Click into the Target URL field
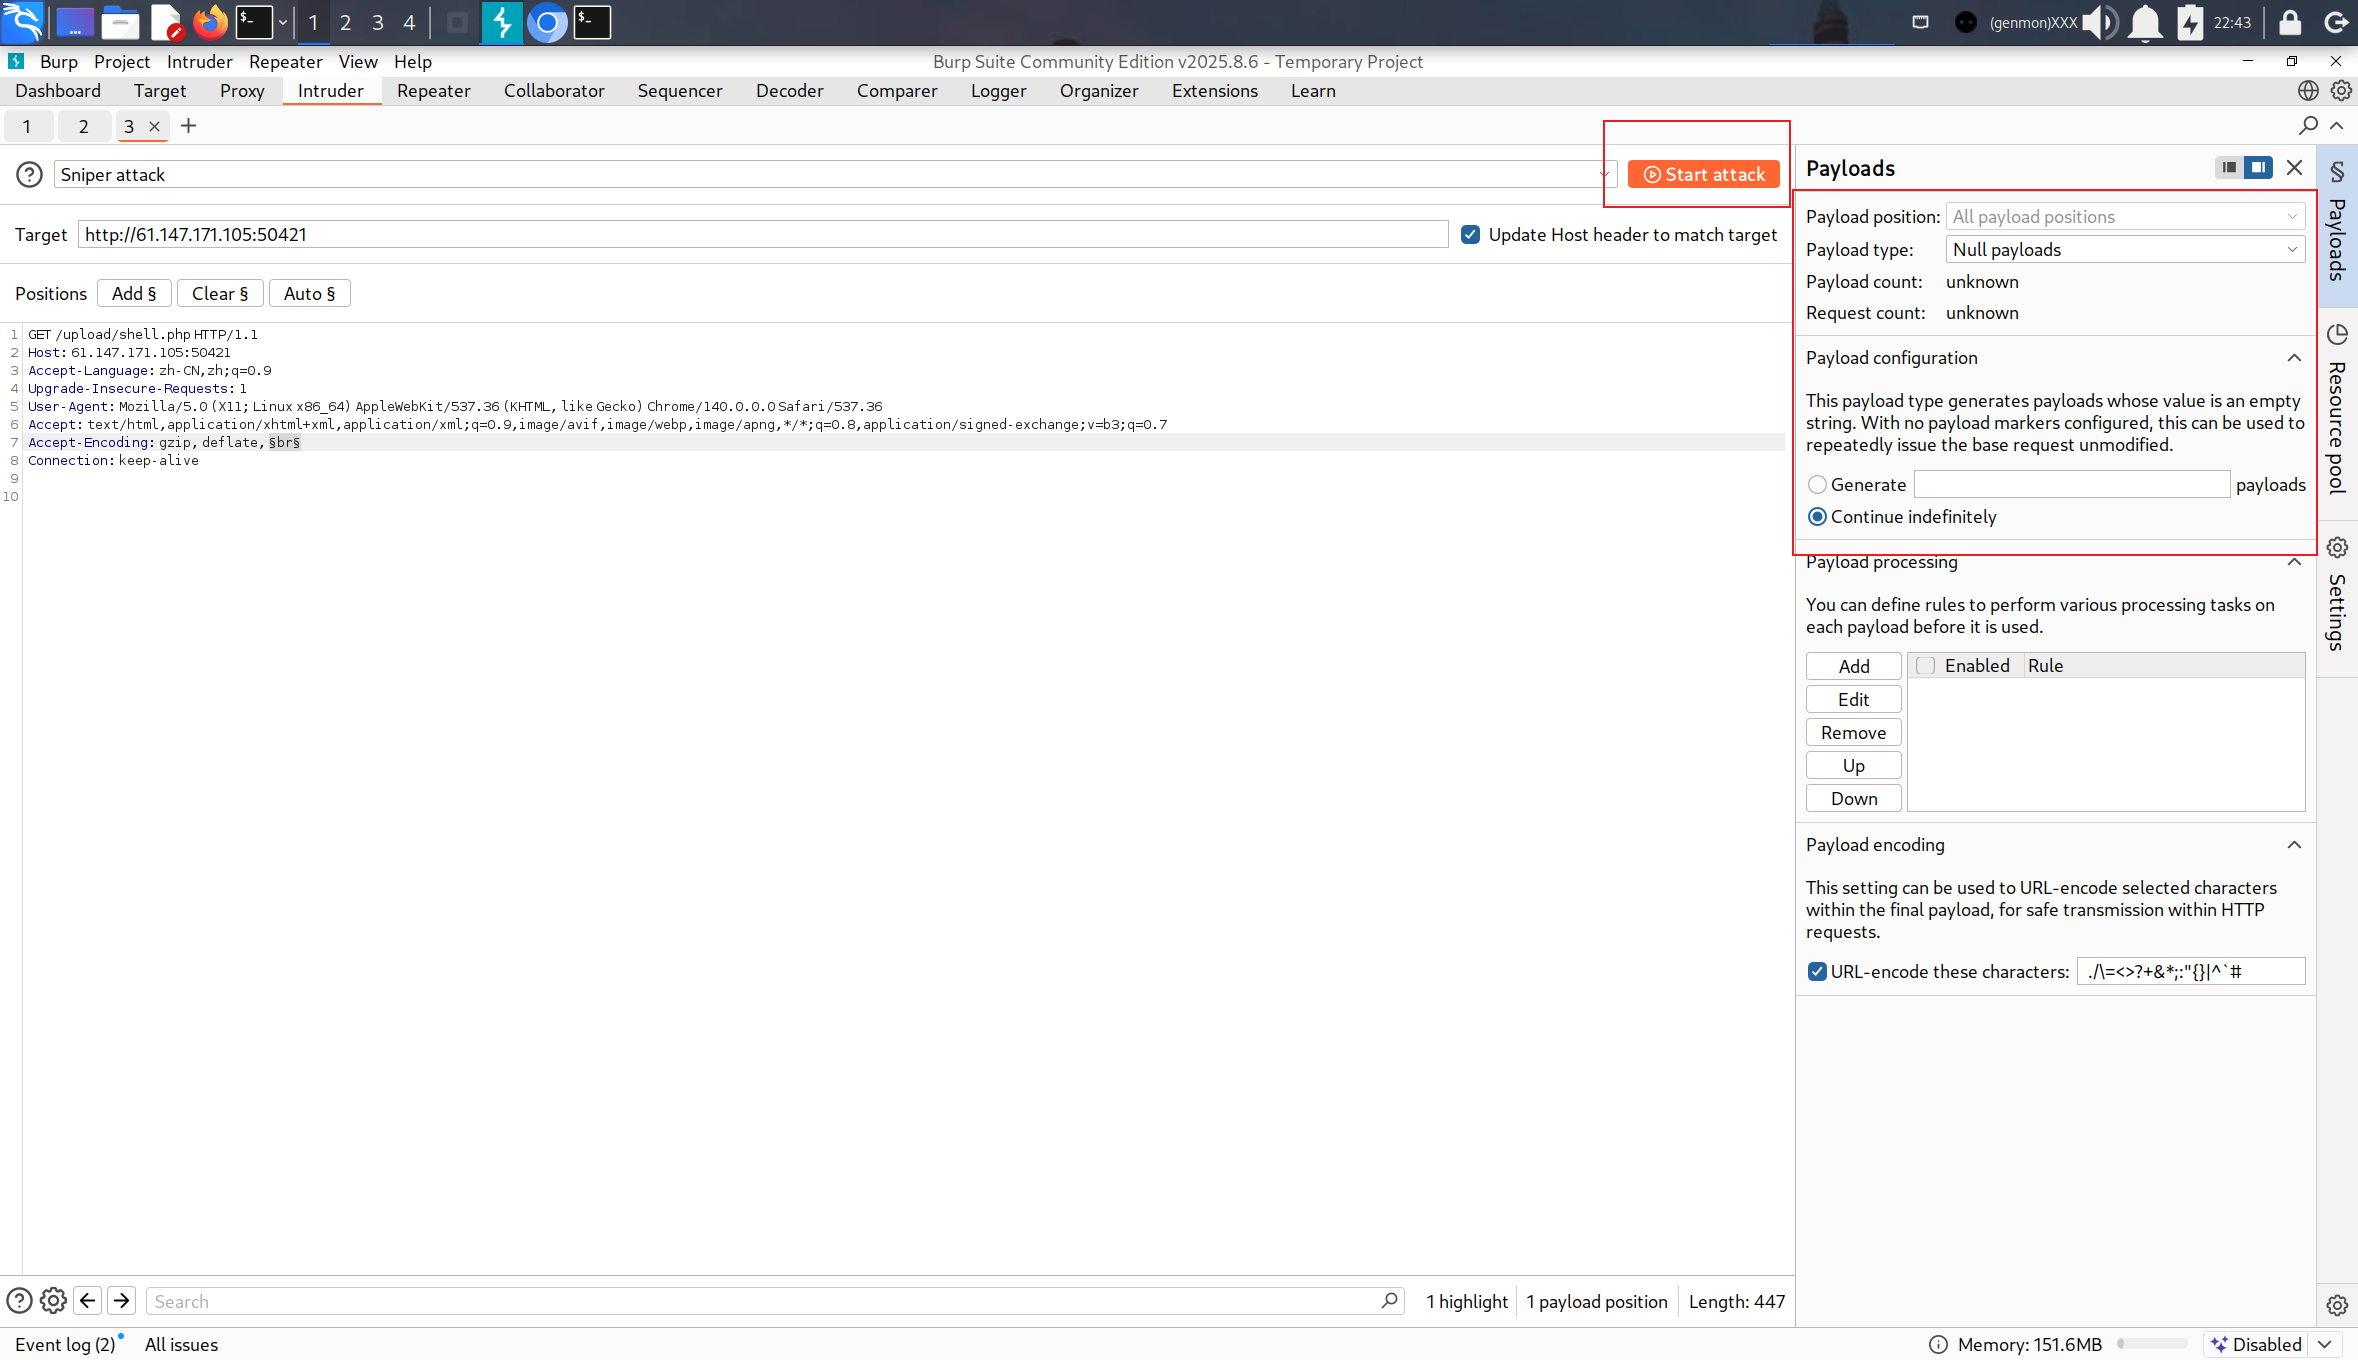This screenshot has width=2358, height=1360. (x=760, y=235)
